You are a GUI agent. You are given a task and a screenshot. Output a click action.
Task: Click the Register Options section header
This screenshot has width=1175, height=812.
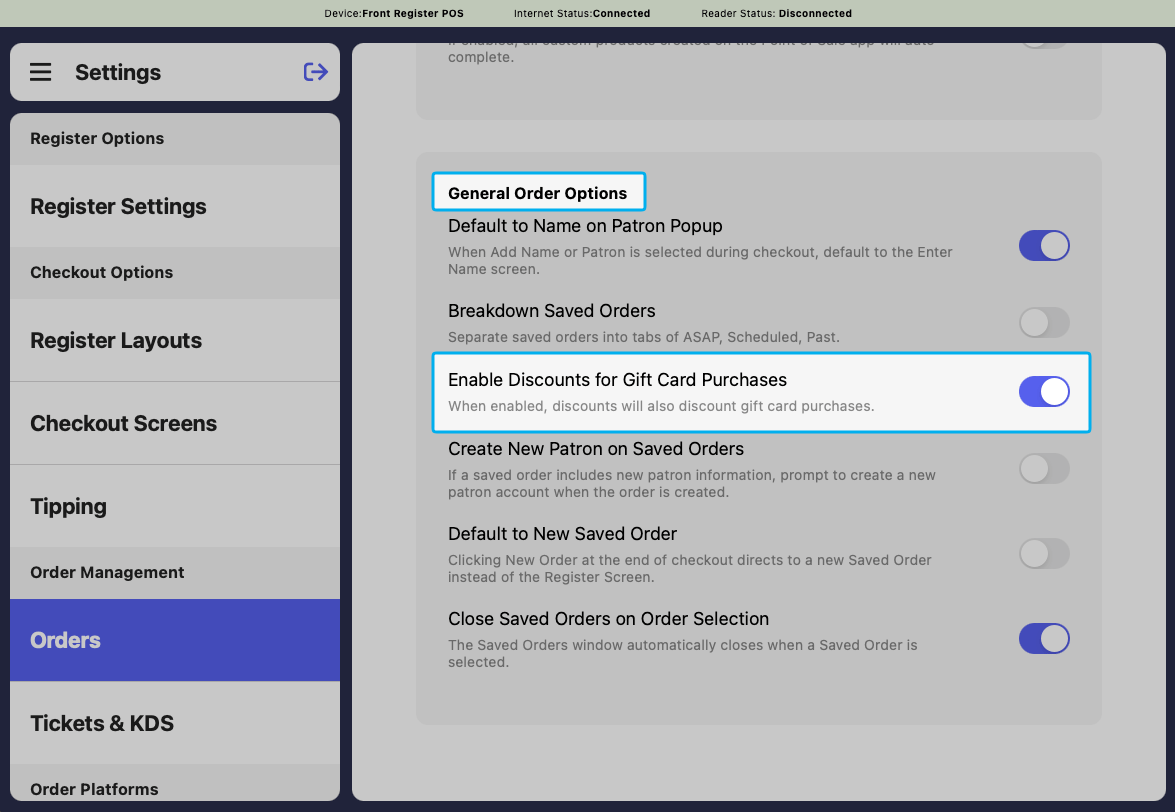pyautogui.click(x=97, y=139)
